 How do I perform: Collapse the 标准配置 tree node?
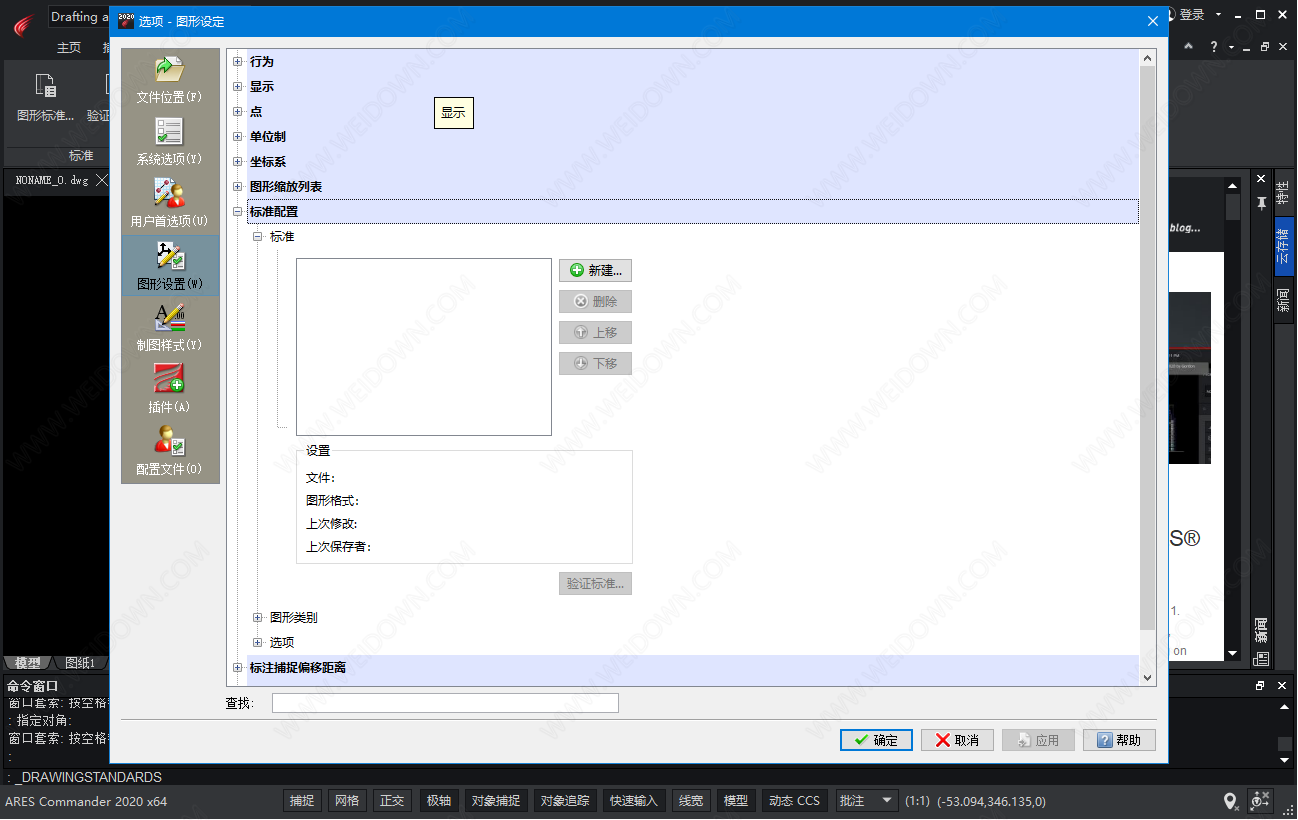point(238,212)
